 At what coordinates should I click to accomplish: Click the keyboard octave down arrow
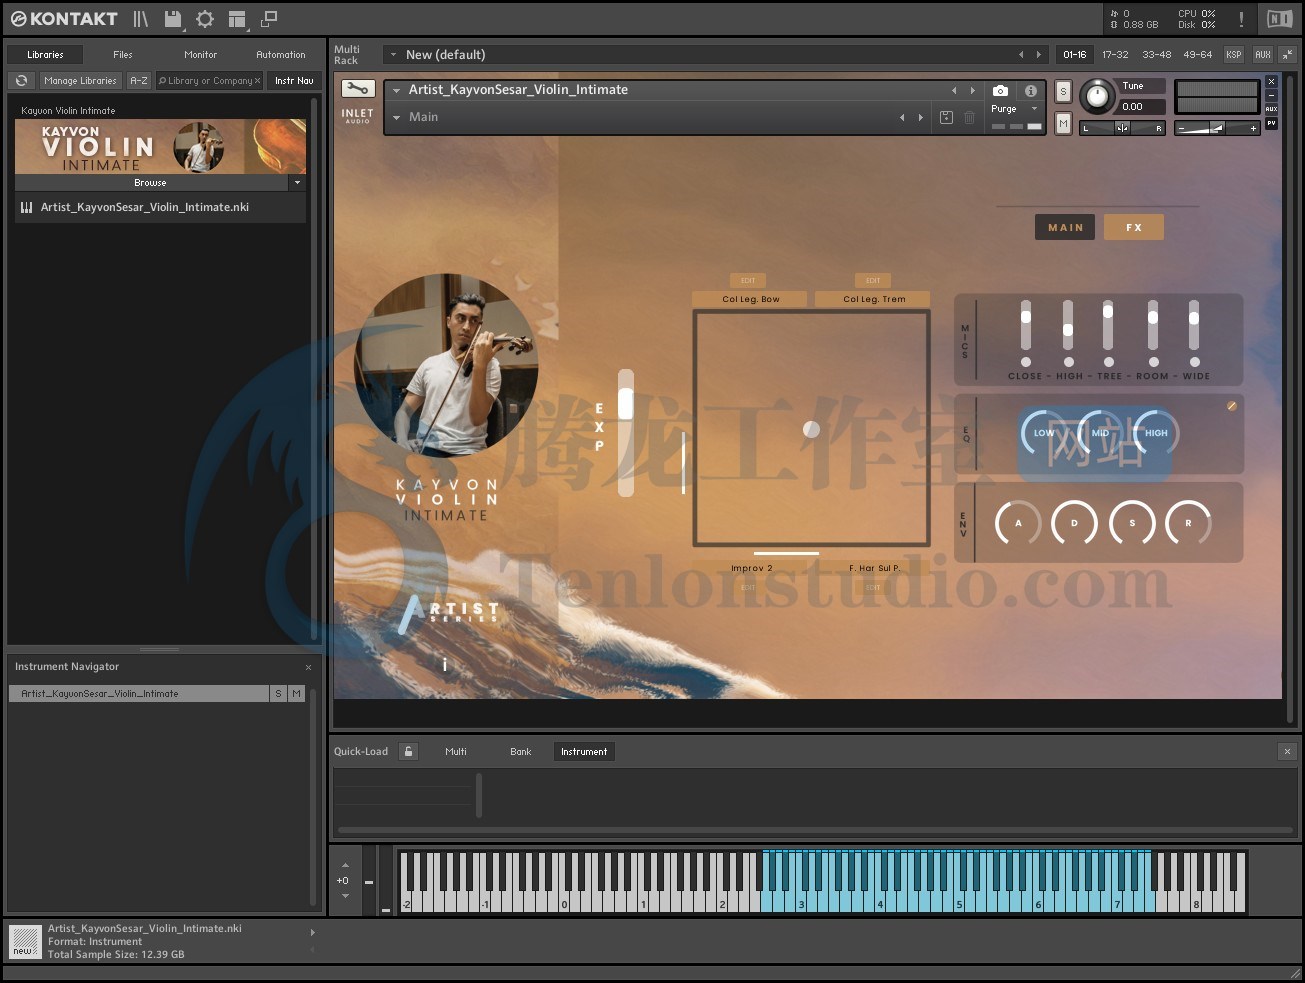345,896
